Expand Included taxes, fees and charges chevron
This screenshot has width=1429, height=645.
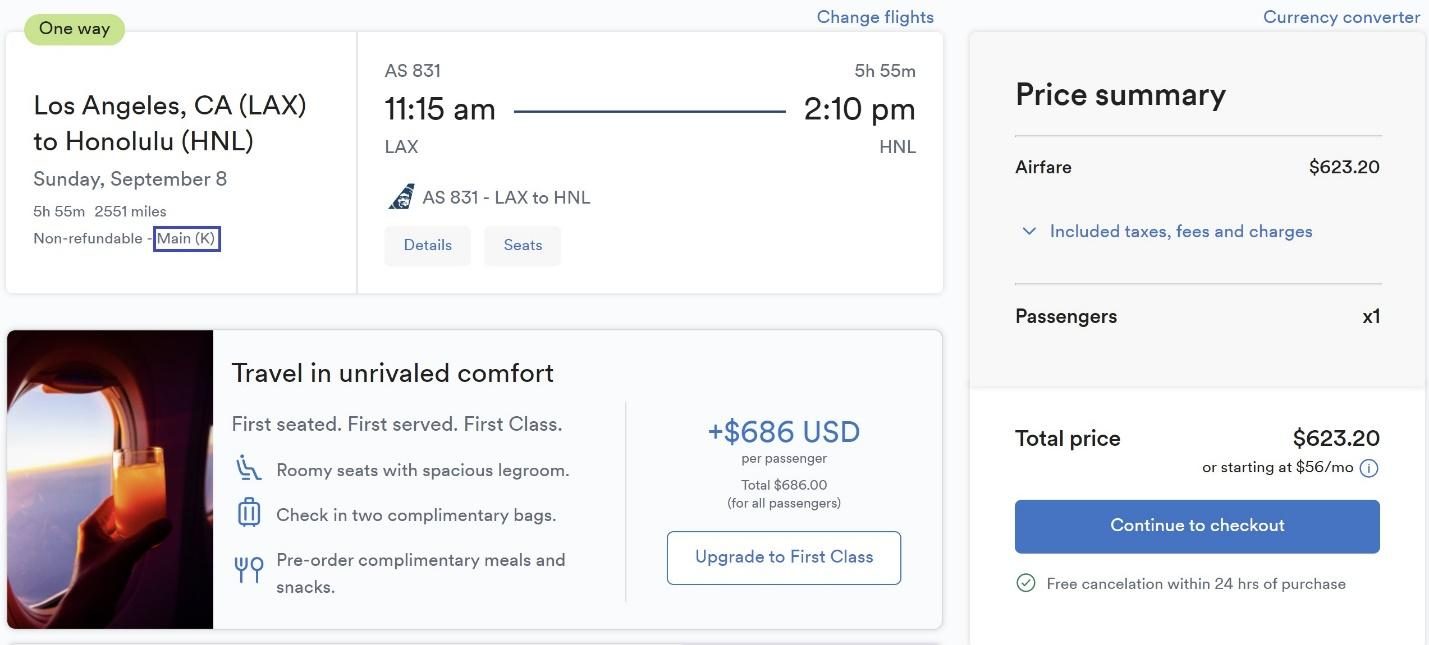1029,231
